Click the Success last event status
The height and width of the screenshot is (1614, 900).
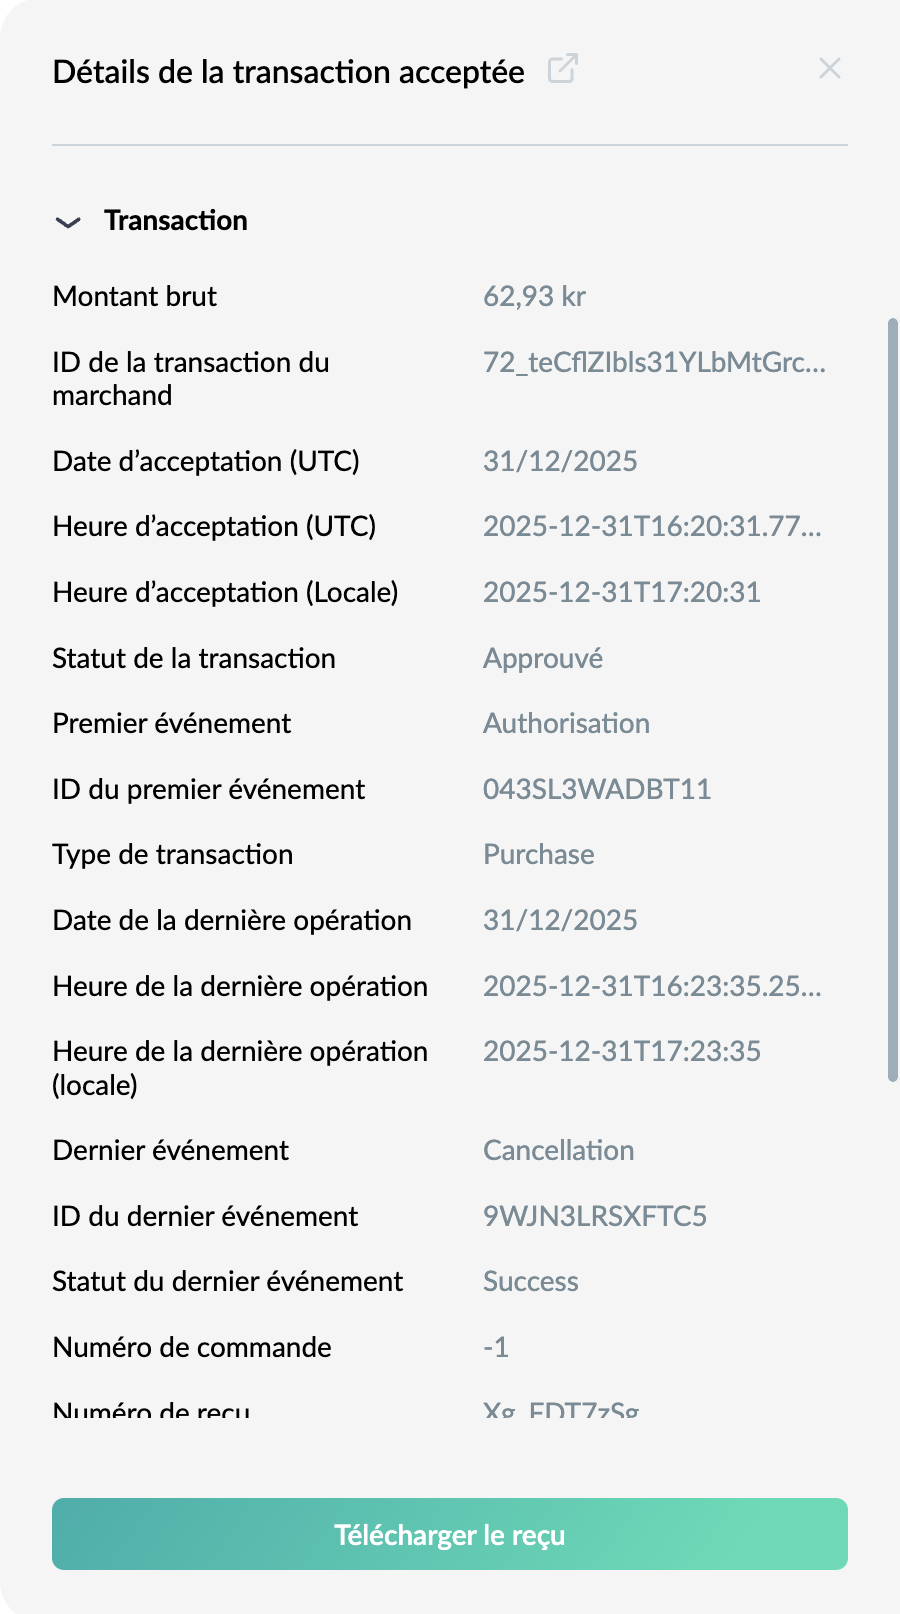click(x=531, y=1282)
